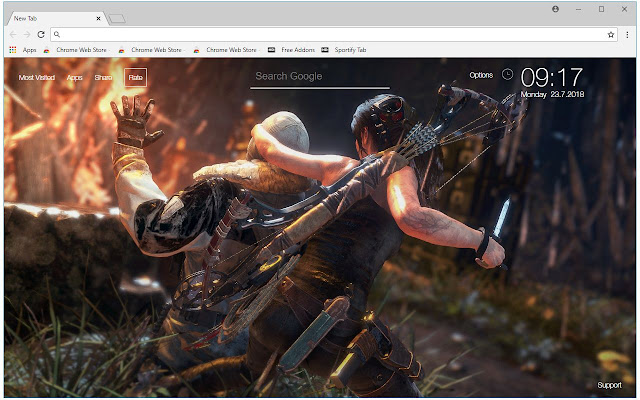Open the Most Visited menu
The height and width of the screenshot is (400, 640).
pos(37,77)
